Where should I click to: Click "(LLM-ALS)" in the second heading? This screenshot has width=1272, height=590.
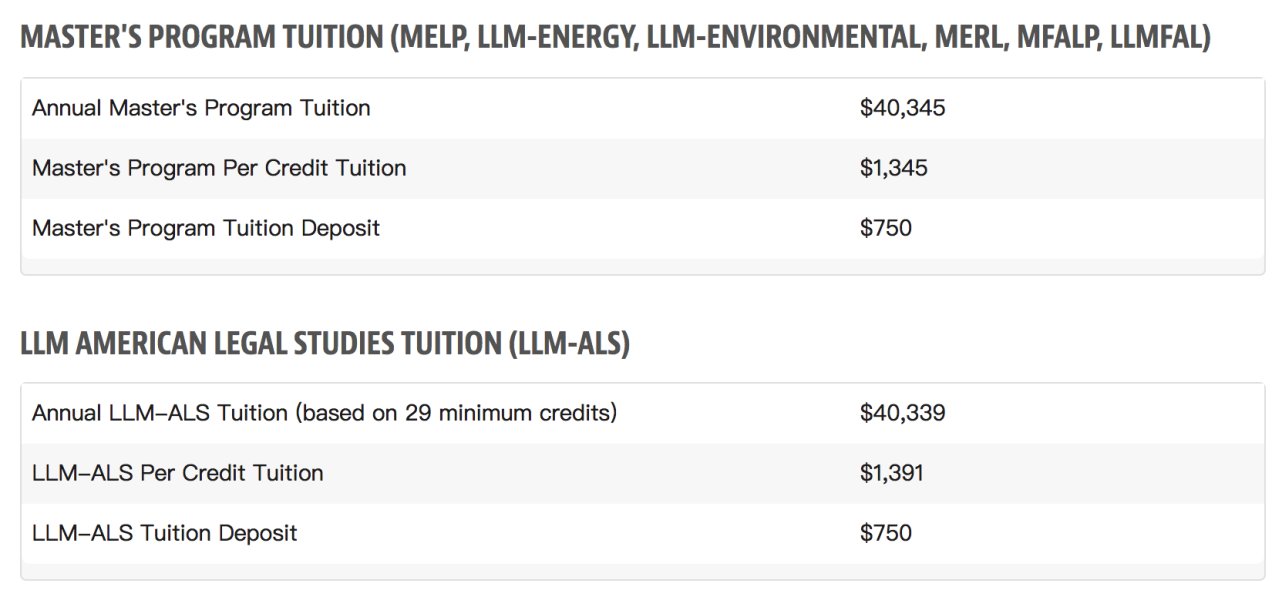pyautogui.click(x=568, y=343)
